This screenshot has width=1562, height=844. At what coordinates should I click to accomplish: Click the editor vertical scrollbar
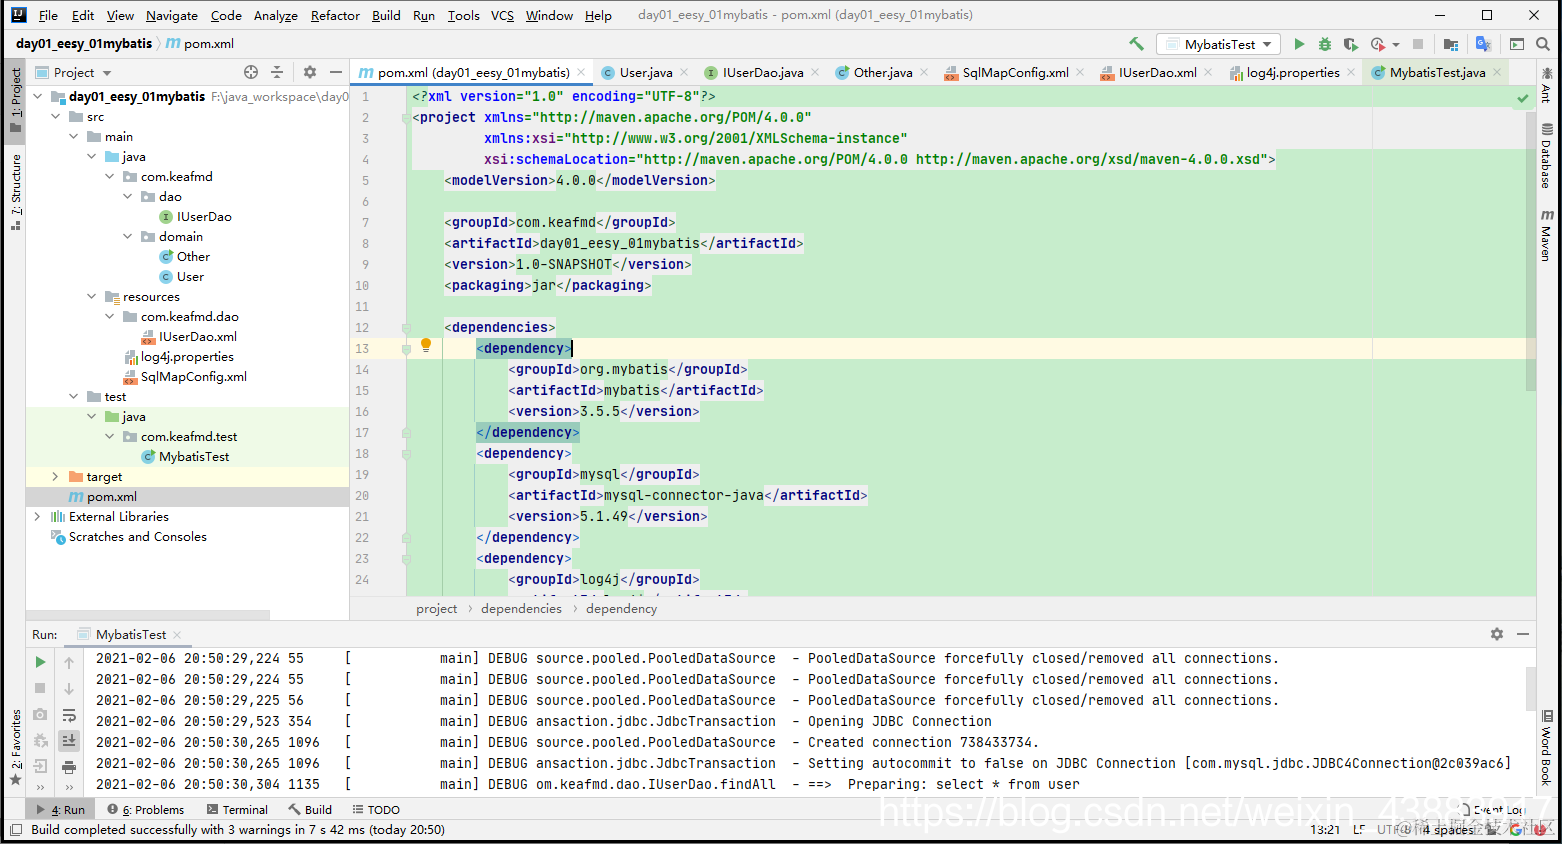click(1530, 250)
